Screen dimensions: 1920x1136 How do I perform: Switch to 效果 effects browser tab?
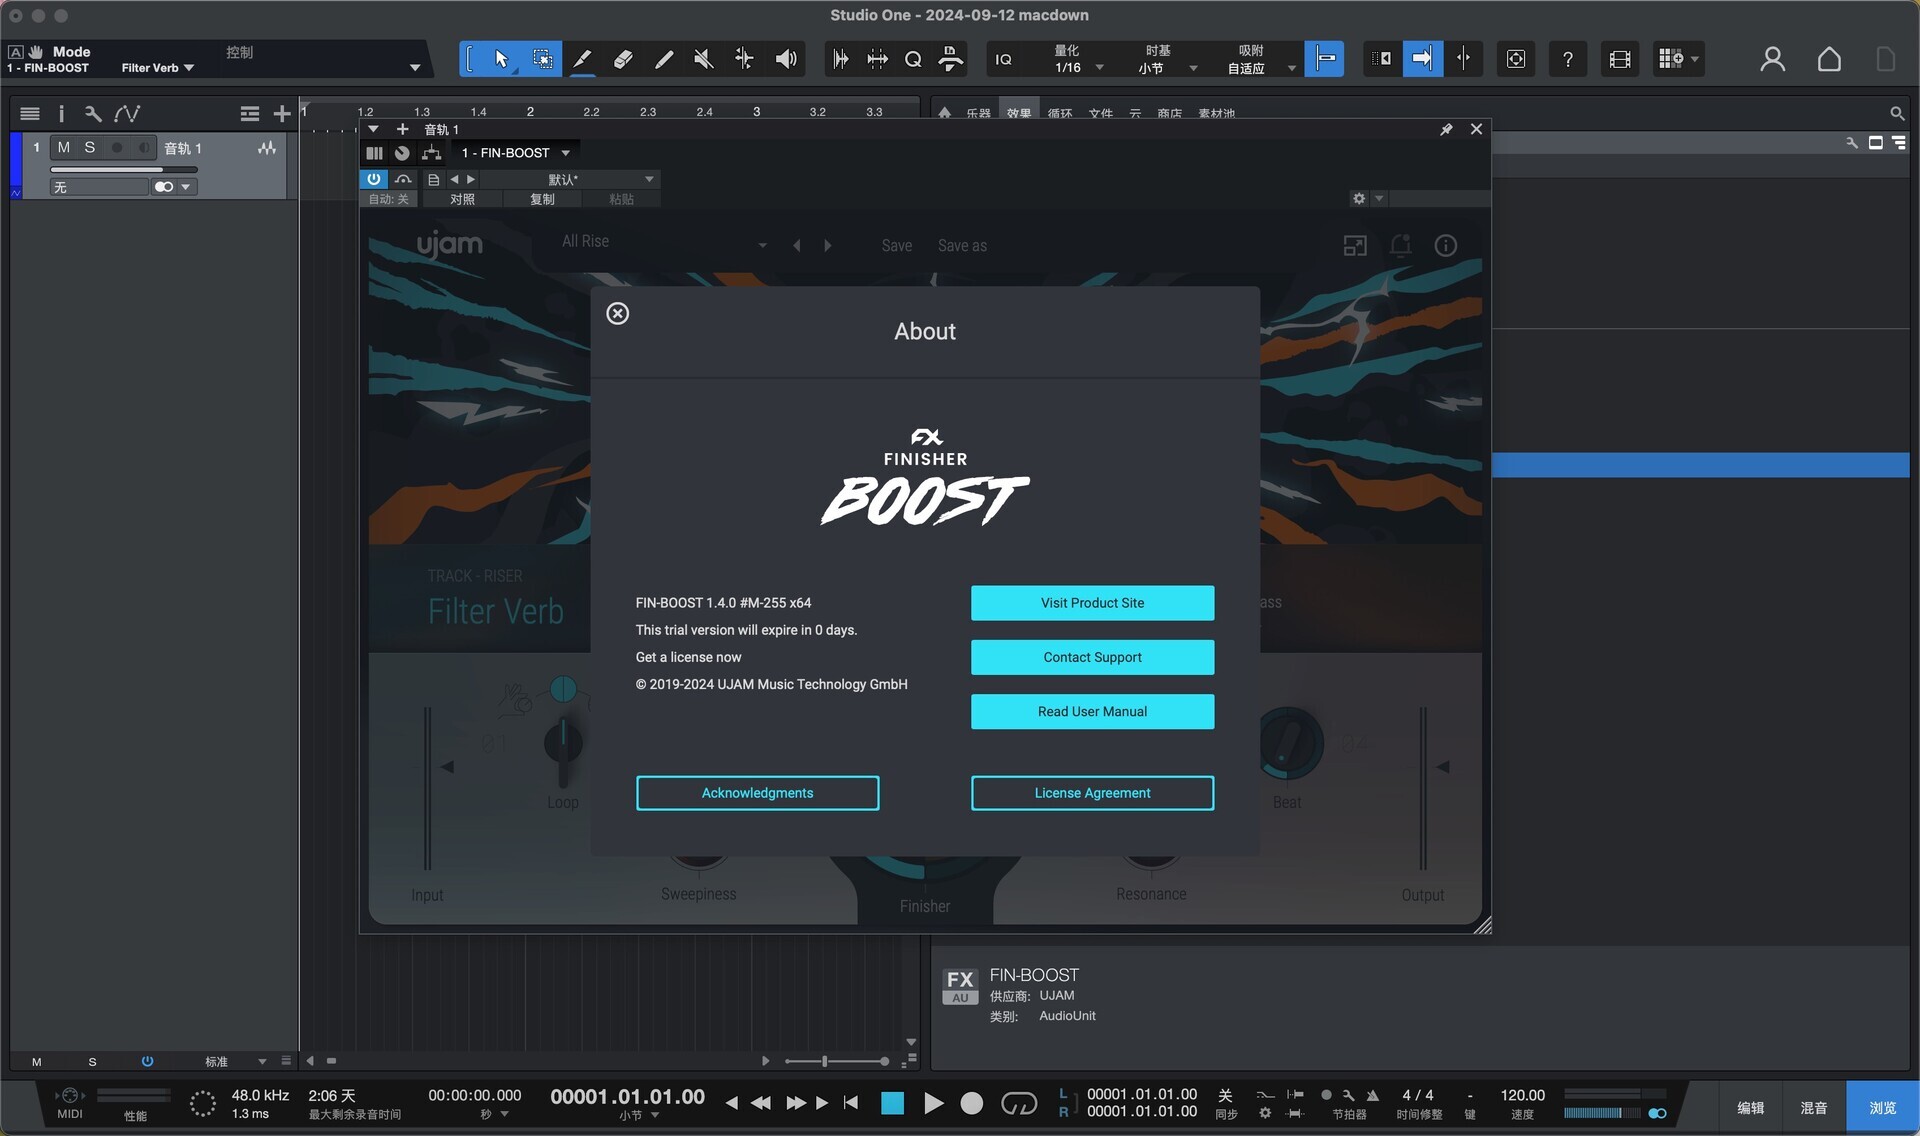1018,113
